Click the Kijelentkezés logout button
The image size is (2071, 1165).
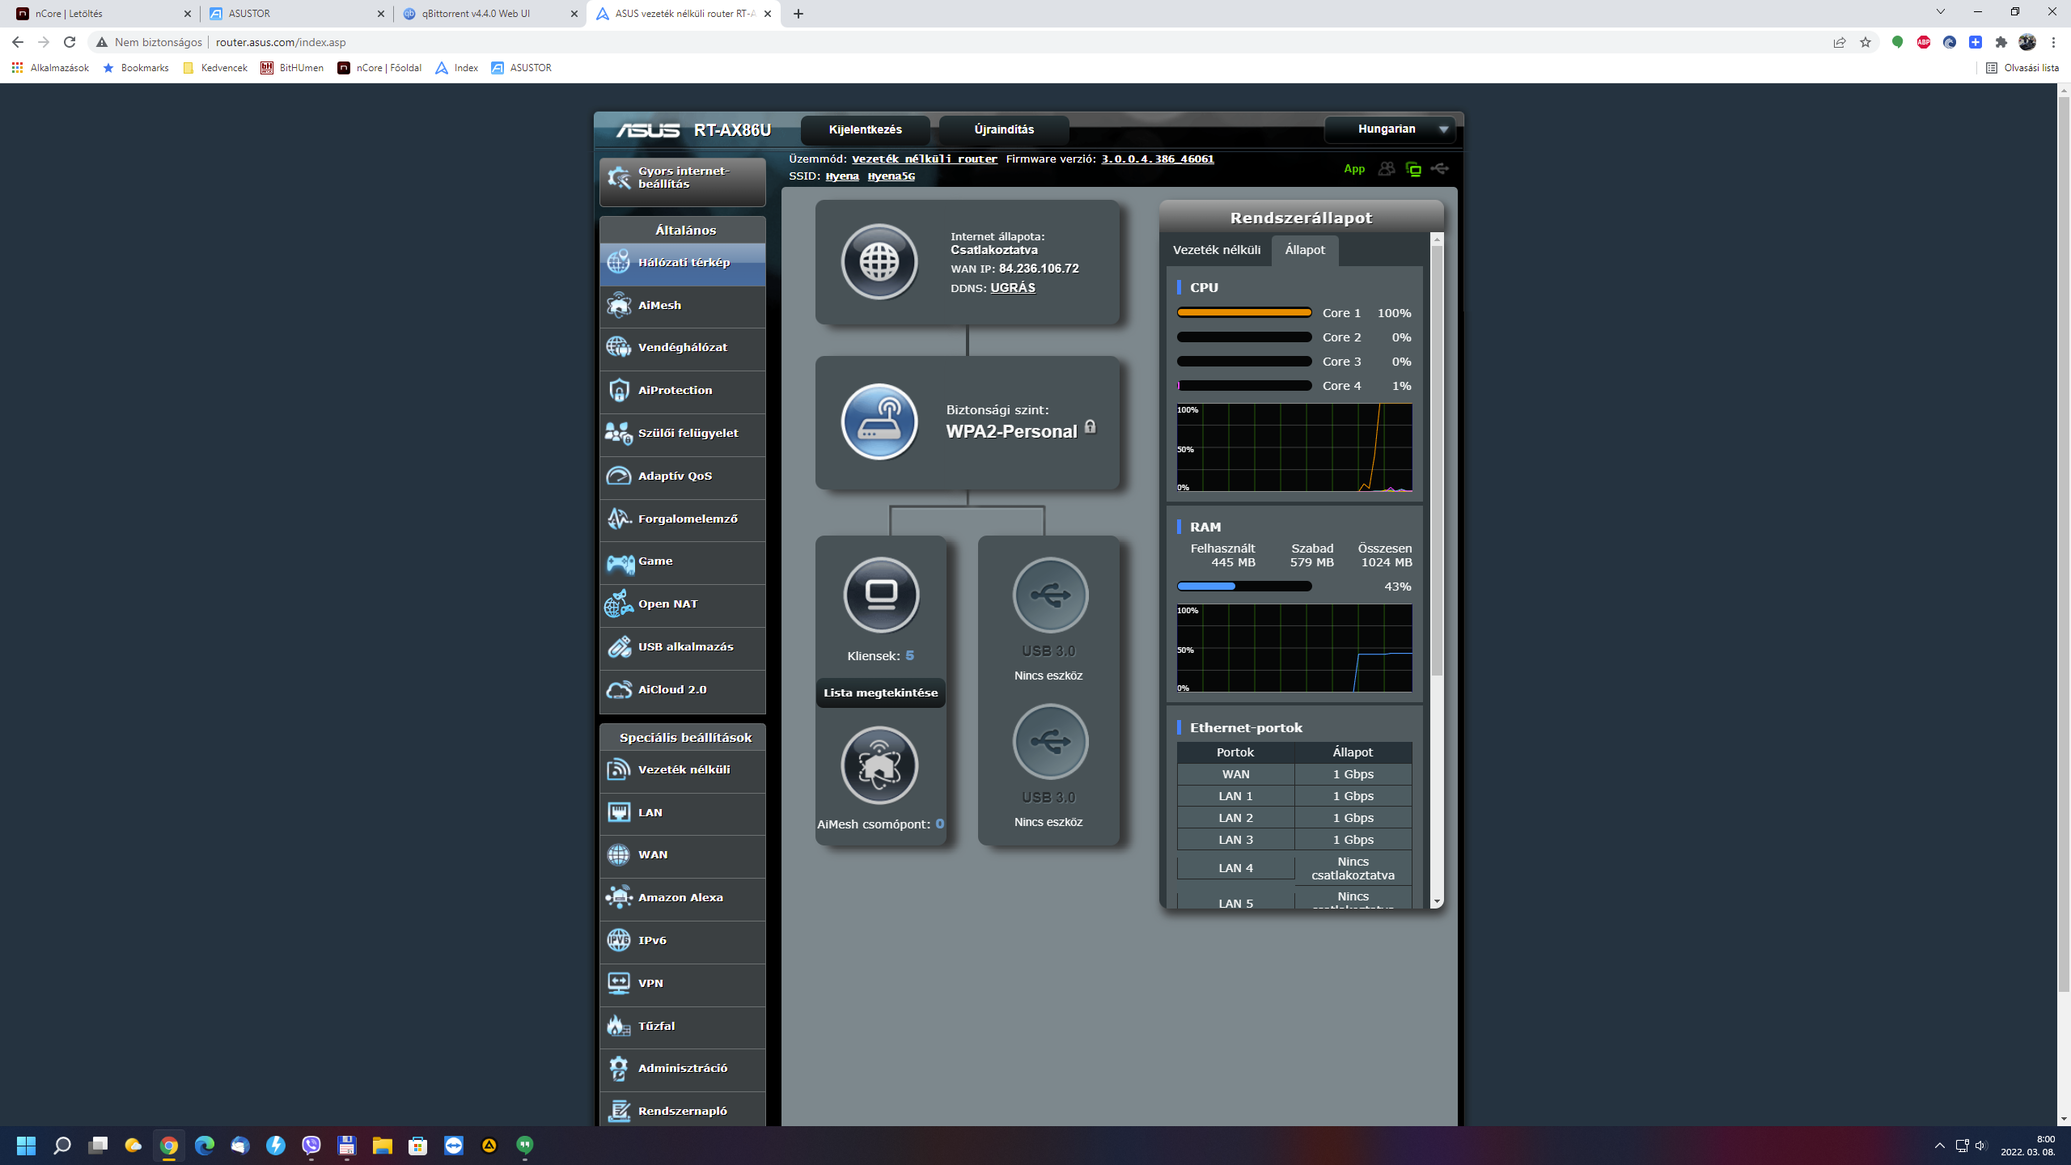(865, 130)
